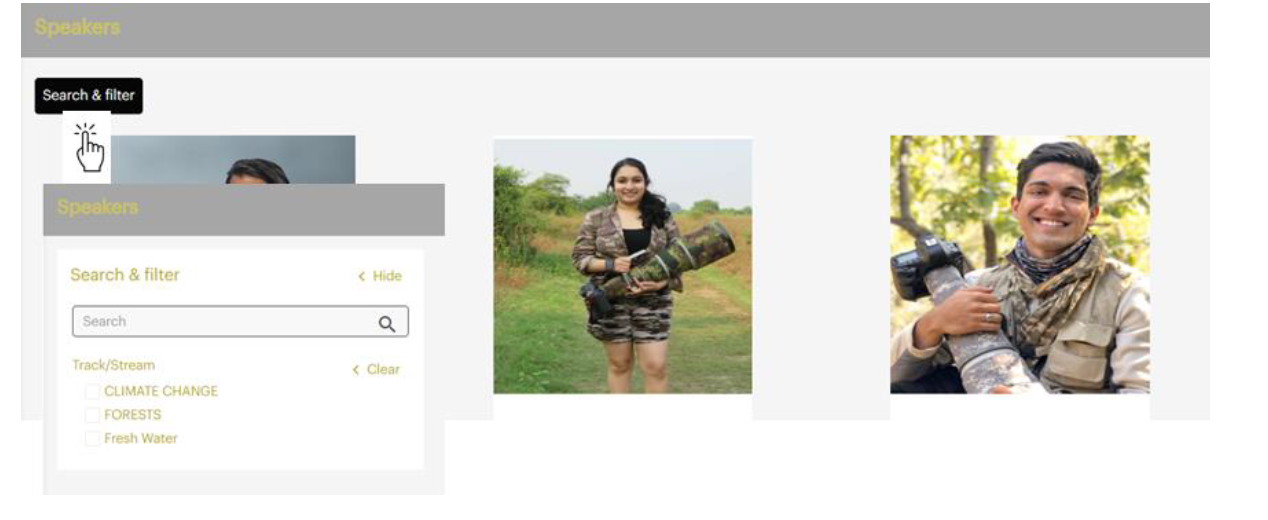The width and height of the screenshot is (1268, 520).
Task: Open the Track/Stream filter section label
Action: click(x=113, y=365)
